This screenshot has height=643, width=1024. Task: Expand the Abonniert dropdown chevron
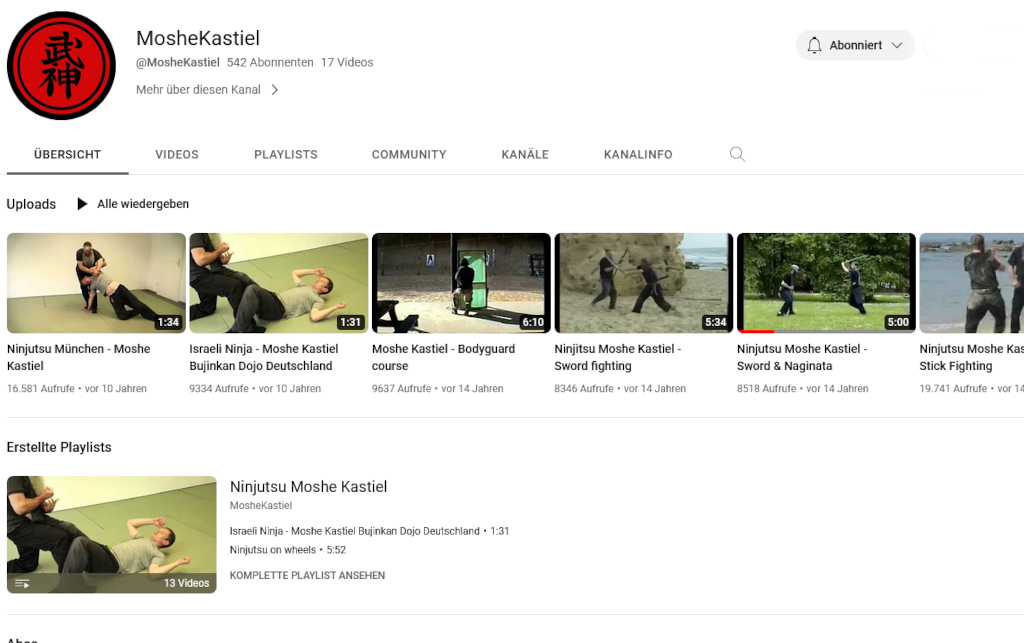(897, 45)
